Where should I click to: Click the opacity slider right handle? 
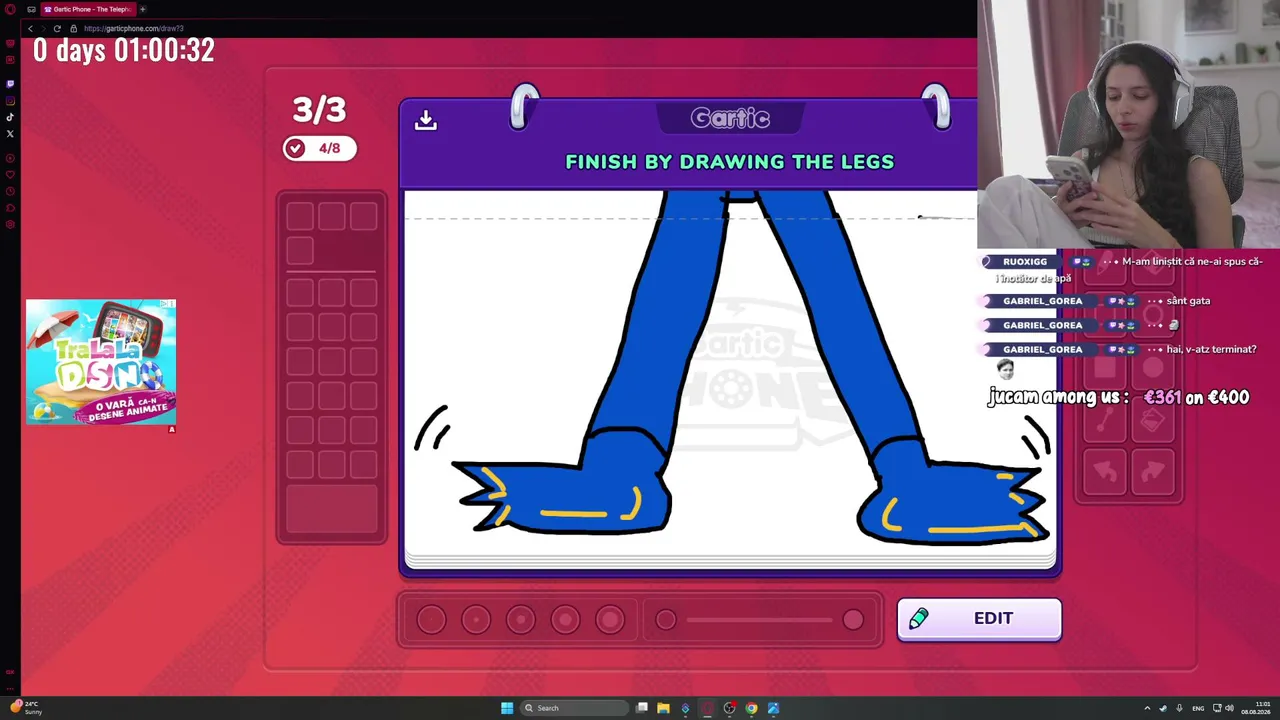click(x=853, y=620)
